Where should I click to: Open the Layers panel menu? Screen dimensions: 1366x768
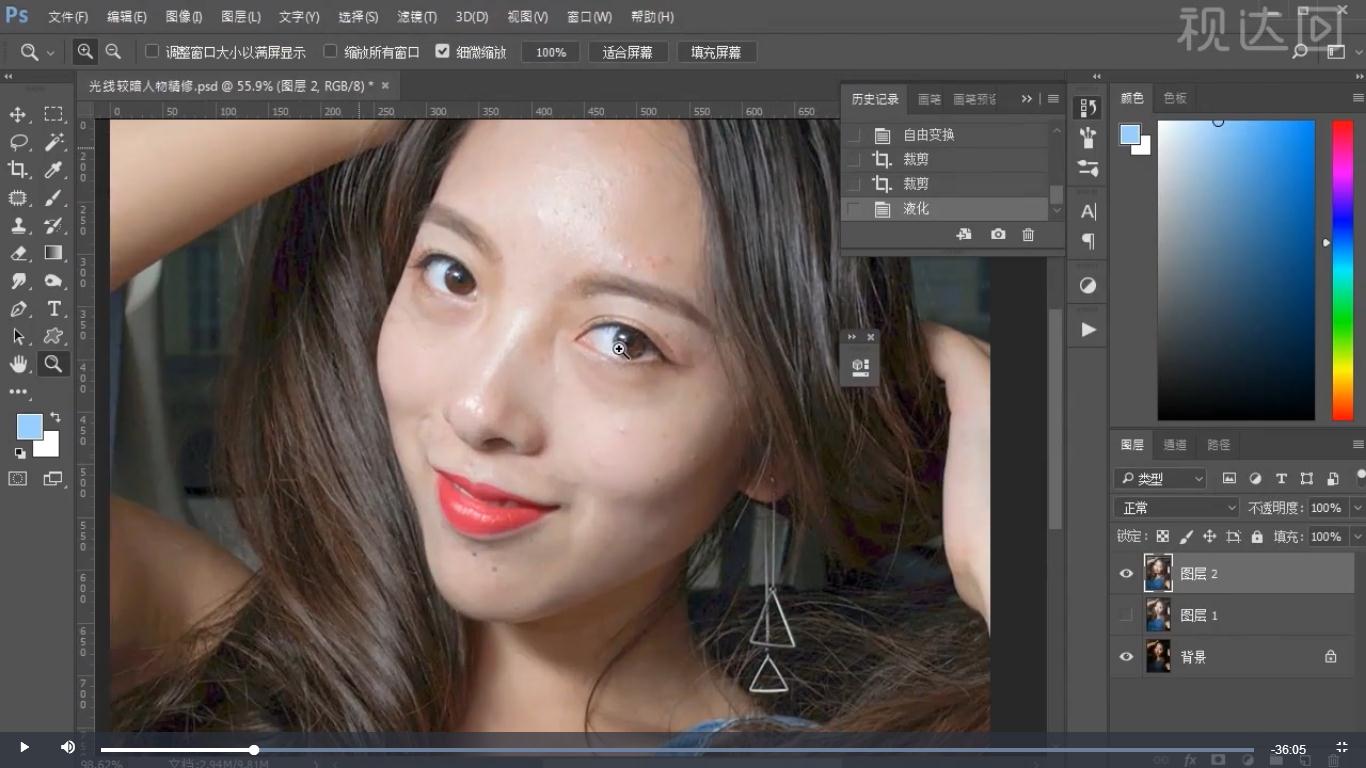click(1358, 445)
